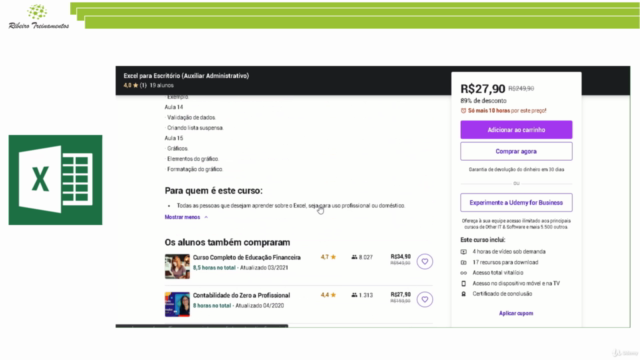Image resolution: width=640 pixels, height=360 pixels.
Task: Click the video icon next to 4 horas de vídeo
Action: (x=463, y=252)
